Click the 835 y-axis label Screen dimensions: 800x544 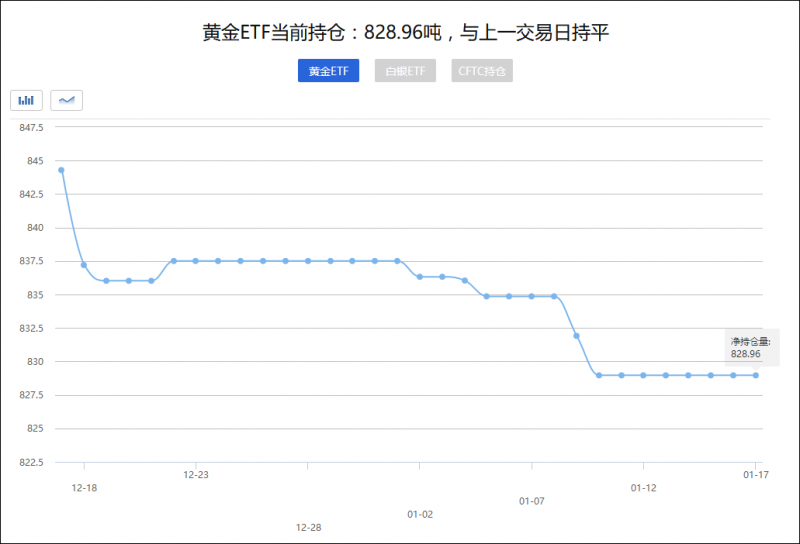coord(35,294)
